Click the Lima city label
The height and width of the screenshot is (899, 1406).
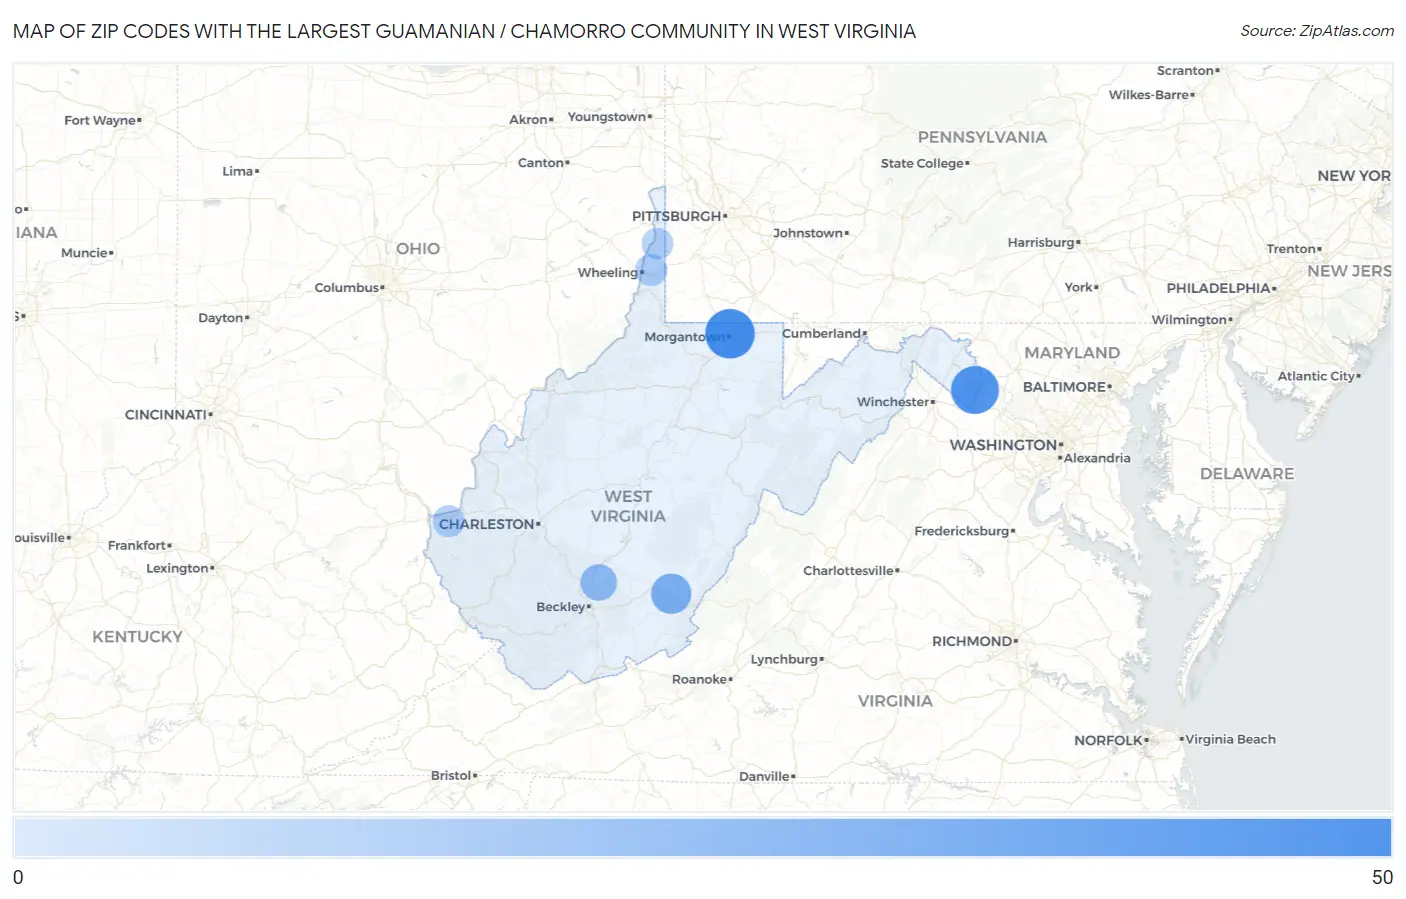(238, 172)
